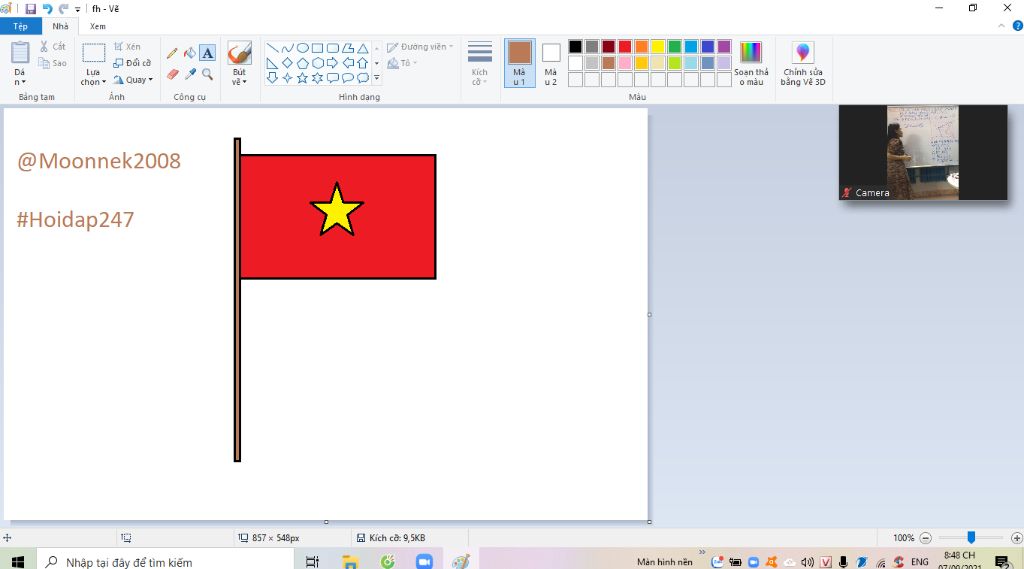Redo the last undone action
The height and width of the screenshot is (569, 1024).
63,9
